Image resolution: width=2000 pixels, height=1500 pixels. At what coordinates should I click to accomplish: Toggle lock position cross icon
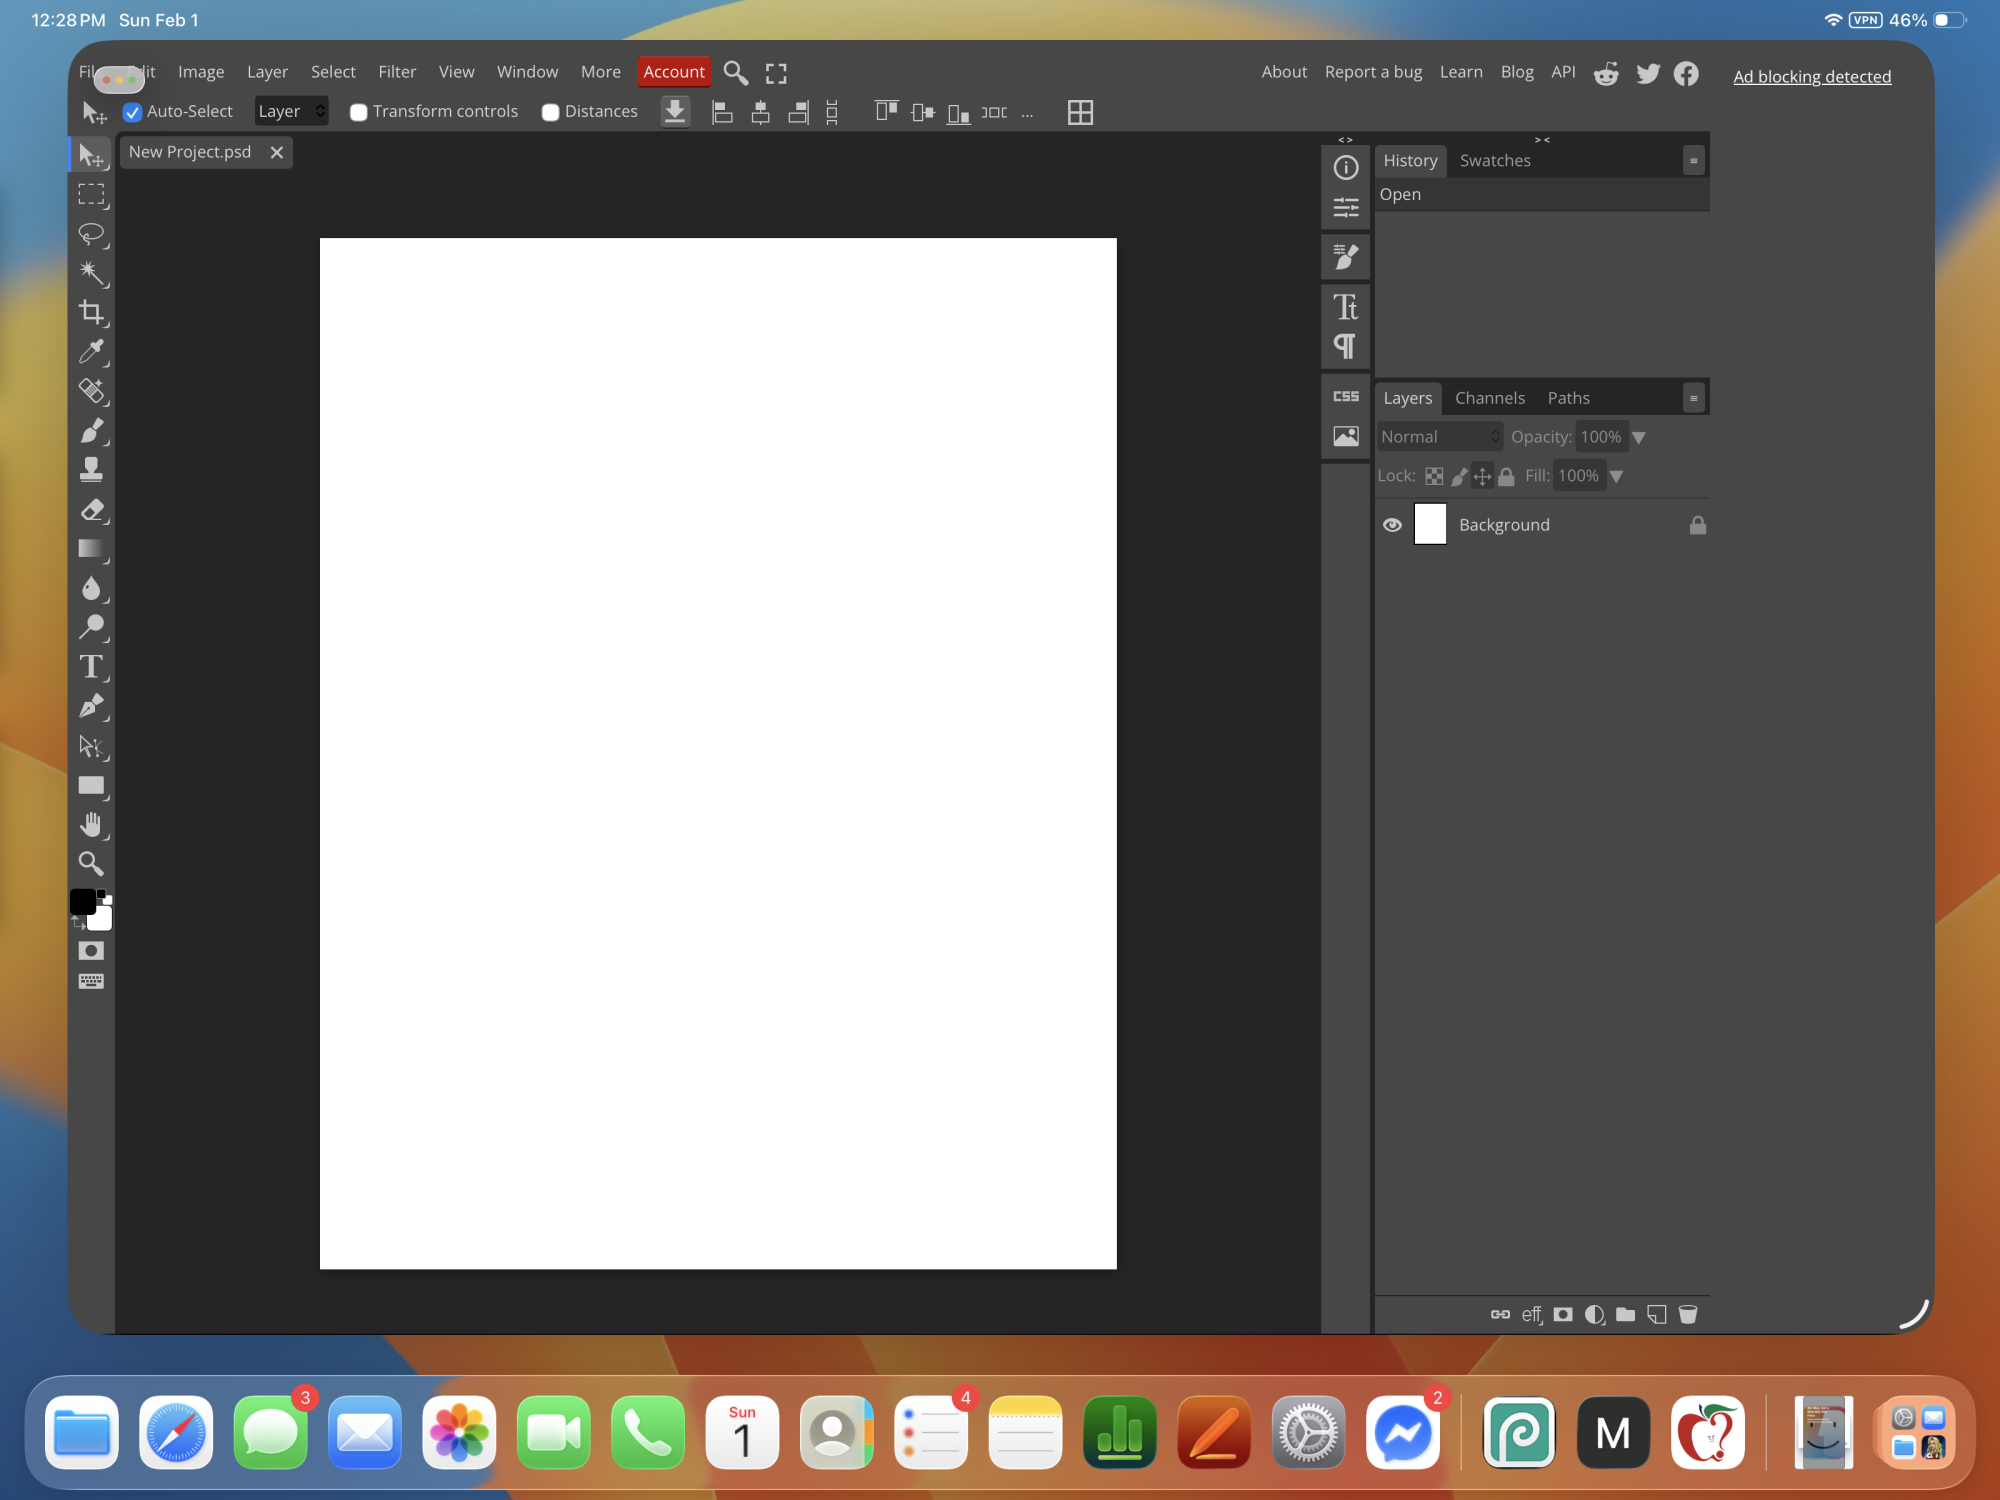click(x=1482, y=476)
